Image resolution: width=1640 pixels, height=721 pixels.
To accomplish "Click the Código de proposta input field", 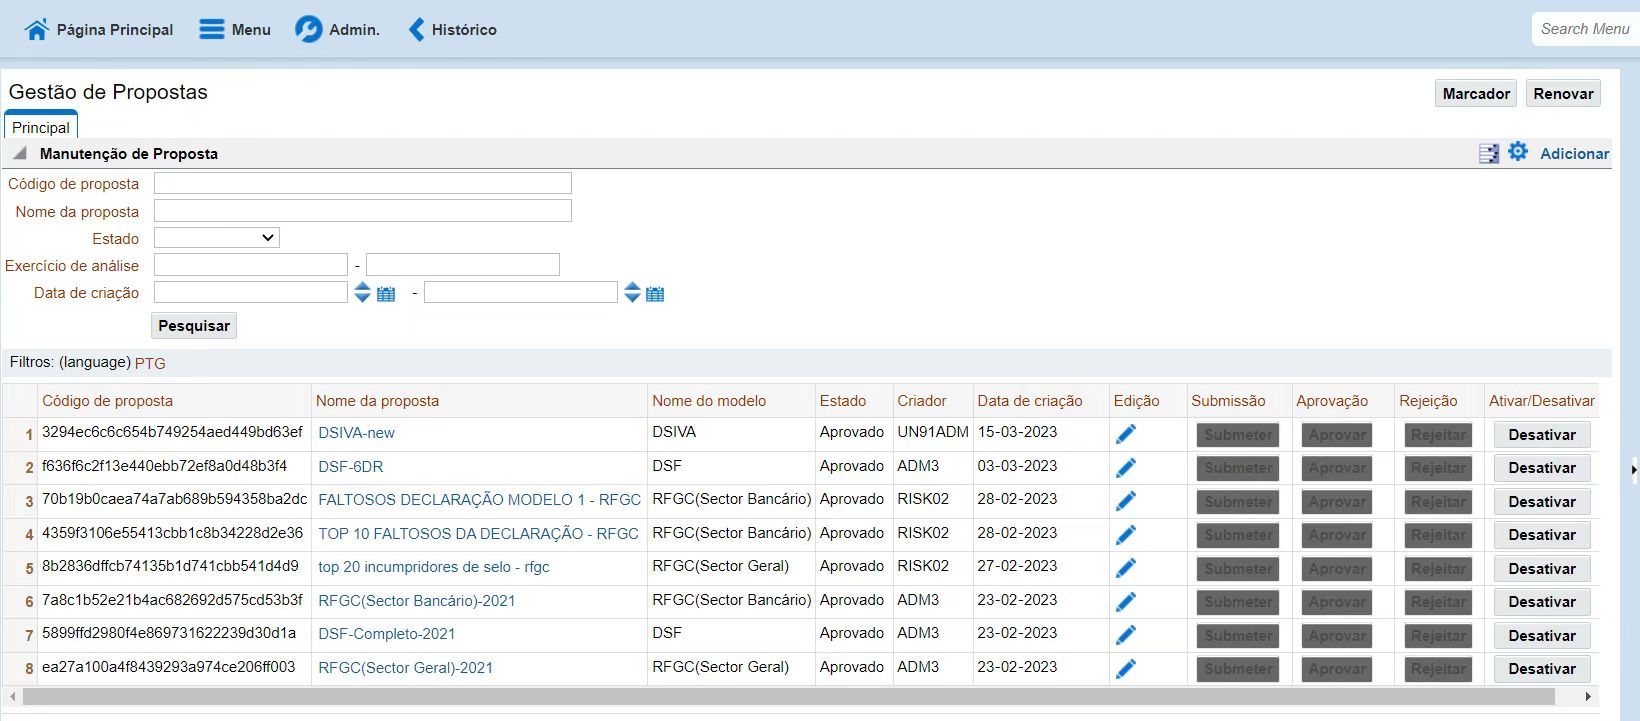I will [x=362, y=183].
